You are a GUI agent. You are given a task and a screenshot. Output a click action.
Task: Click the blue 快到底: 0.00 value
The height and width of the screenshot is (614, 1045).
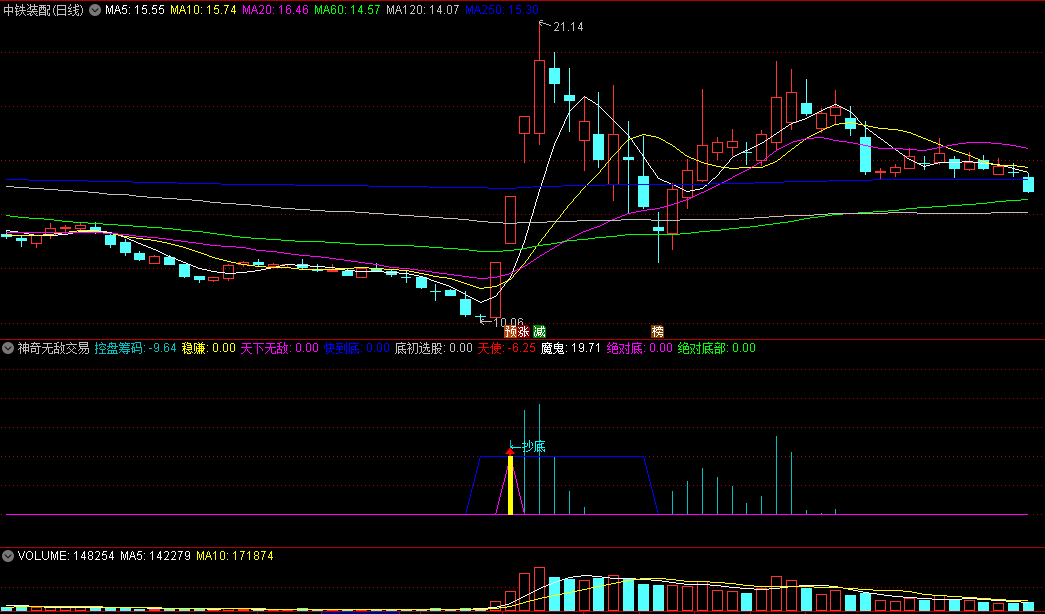(357, 348)
